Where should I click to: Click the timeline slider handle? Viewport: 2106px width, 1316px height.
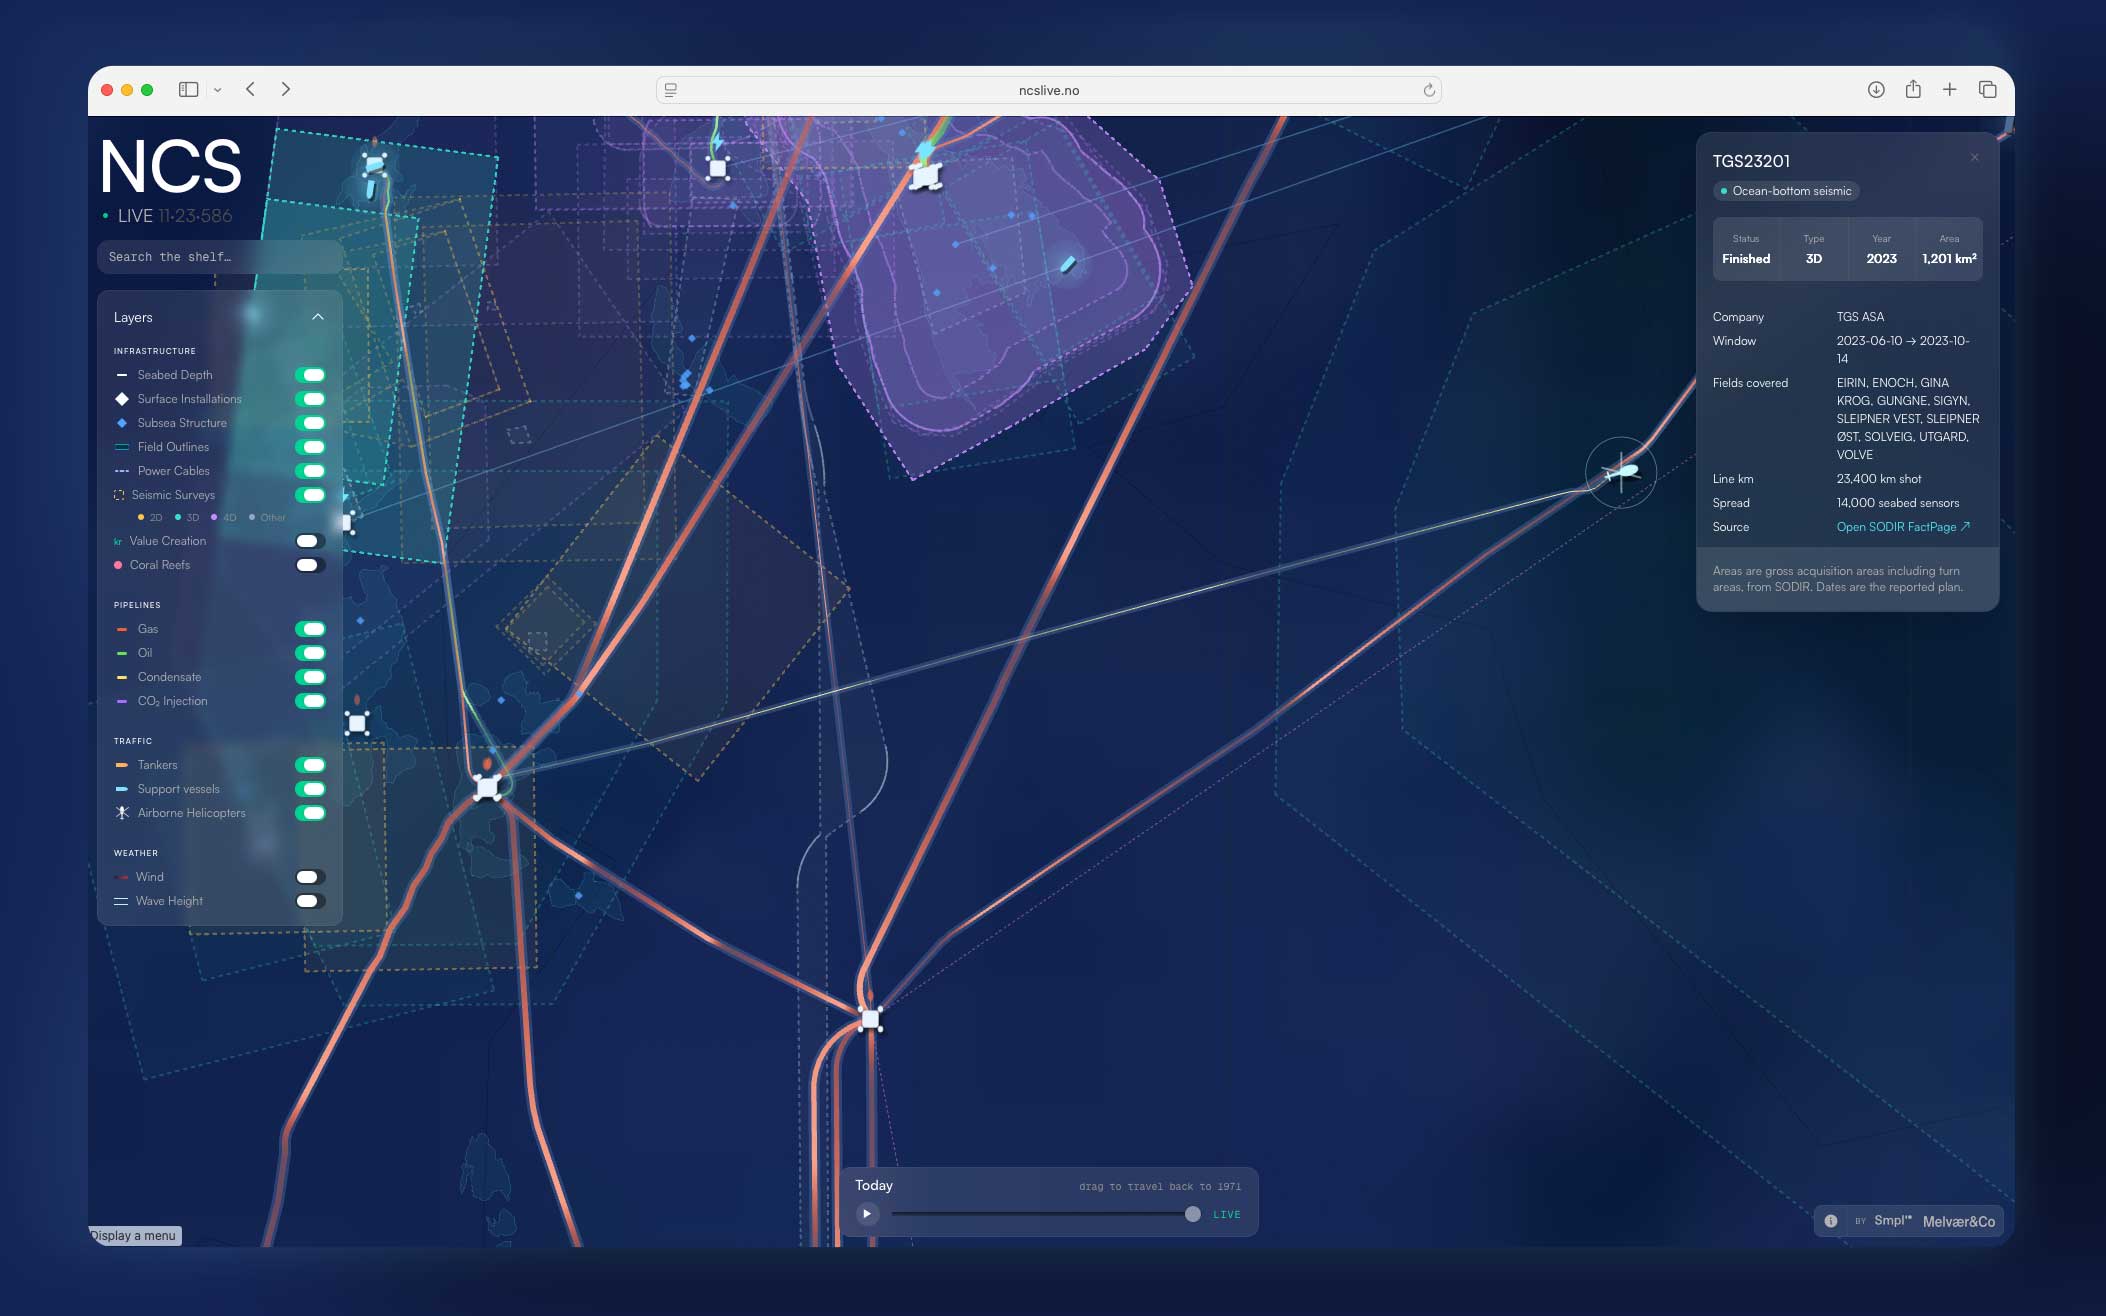1193,1214
